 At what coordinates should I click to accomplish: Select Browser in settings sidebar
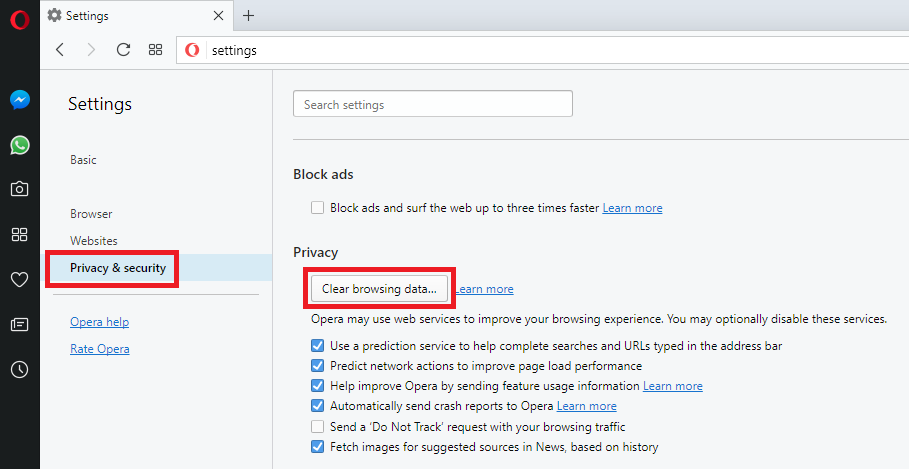[x=91, y=214]
